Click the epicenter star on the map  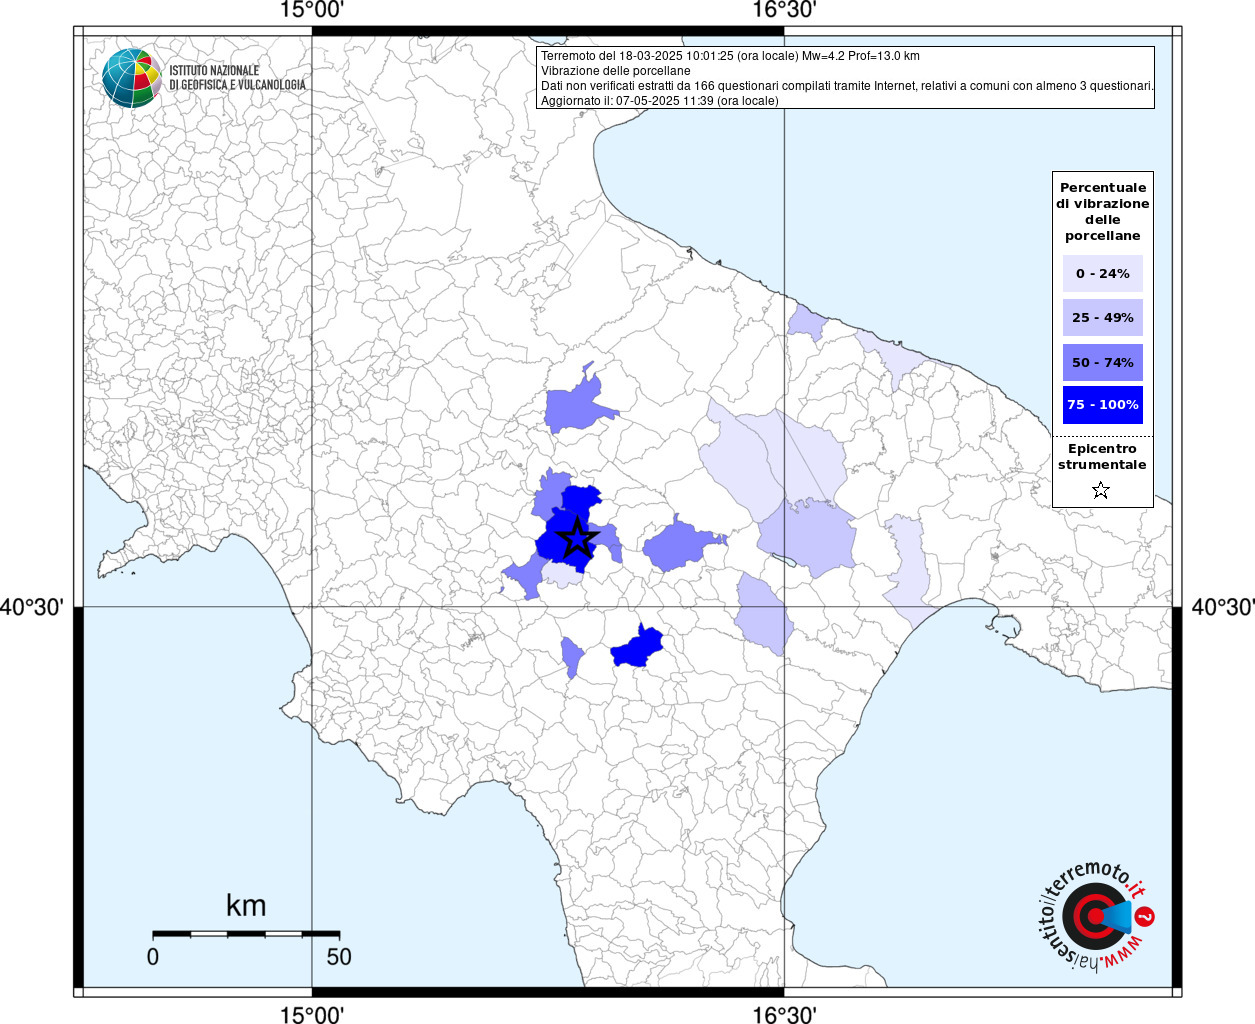576,538
